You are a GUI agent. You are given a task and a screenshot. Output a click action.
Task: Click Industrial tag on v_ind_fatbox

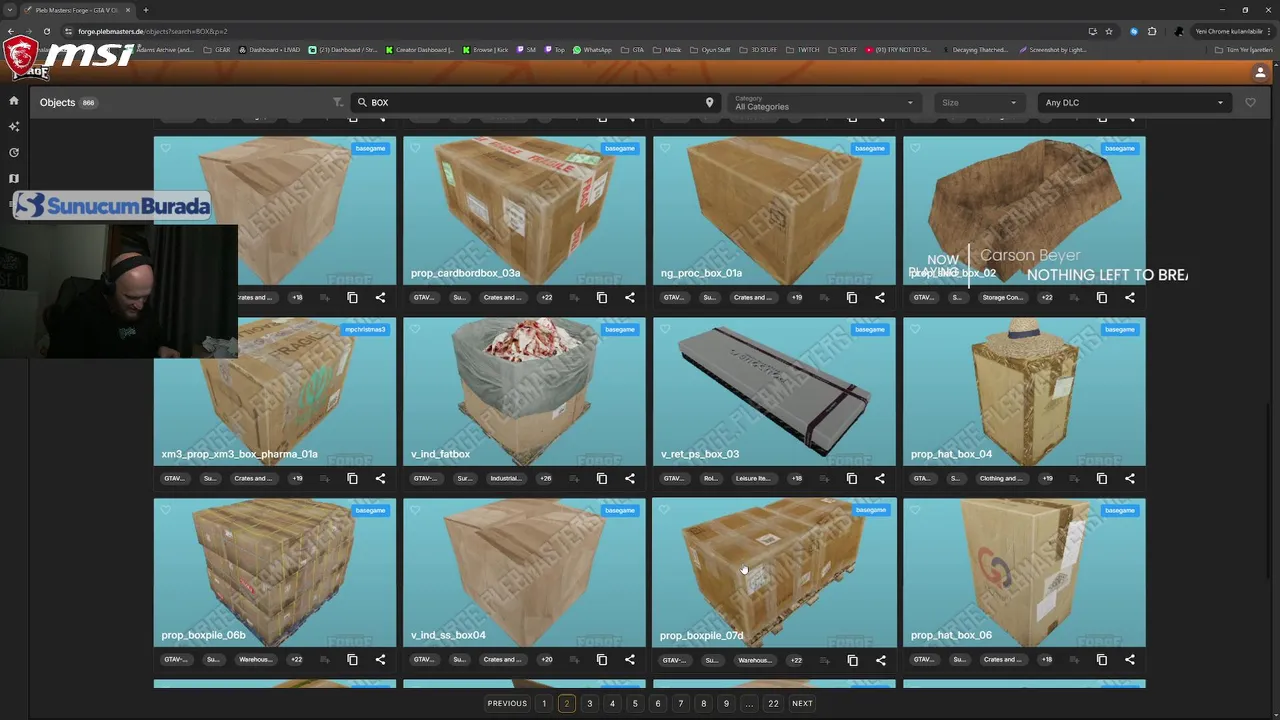tap(505, 478)
